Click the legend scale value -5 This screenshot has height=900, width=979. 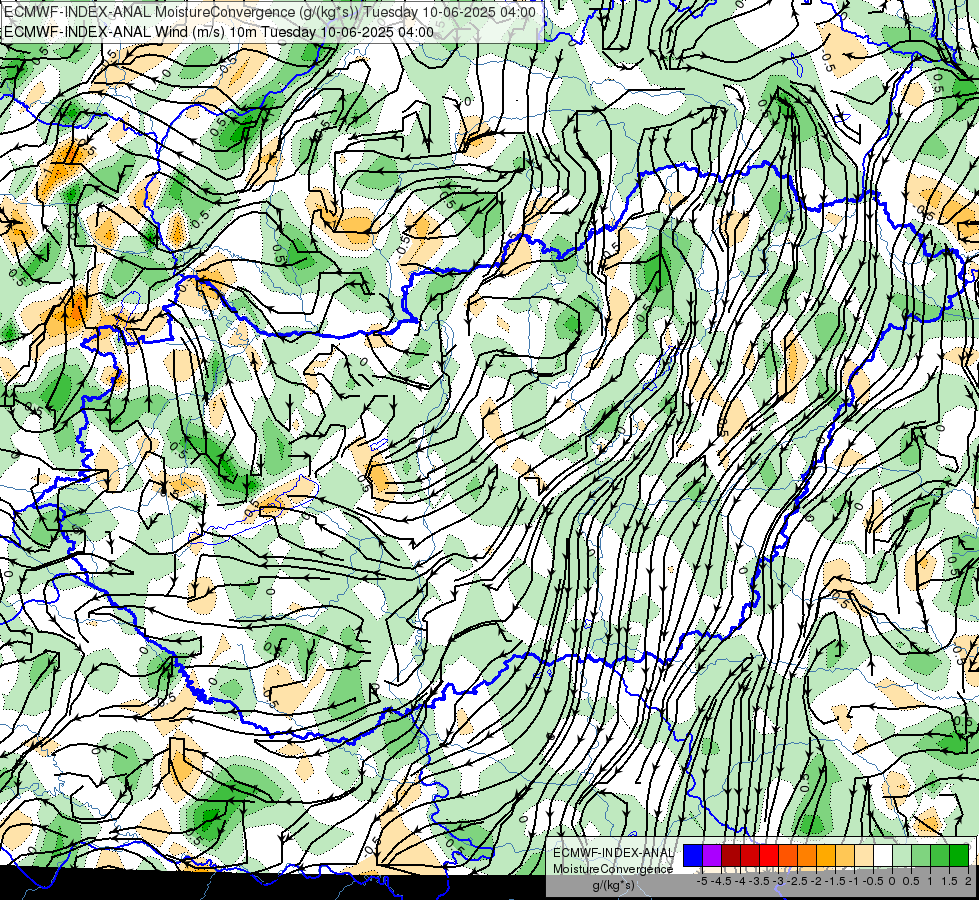tap(702, 881)
